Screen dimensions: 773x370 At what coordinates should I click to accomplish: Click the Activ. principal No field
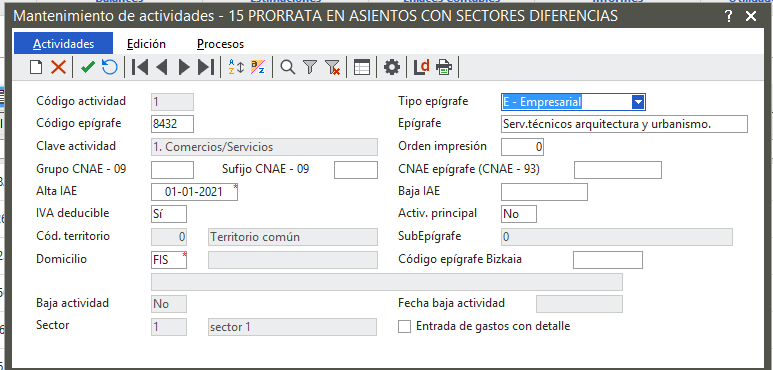point(519,214)
